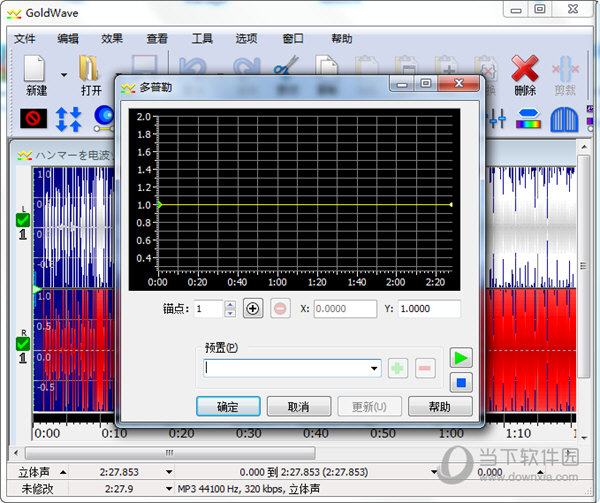Screen dimensions: 600x503
Task: Remove preset with red minus button
Action: (x=425, y=368)
